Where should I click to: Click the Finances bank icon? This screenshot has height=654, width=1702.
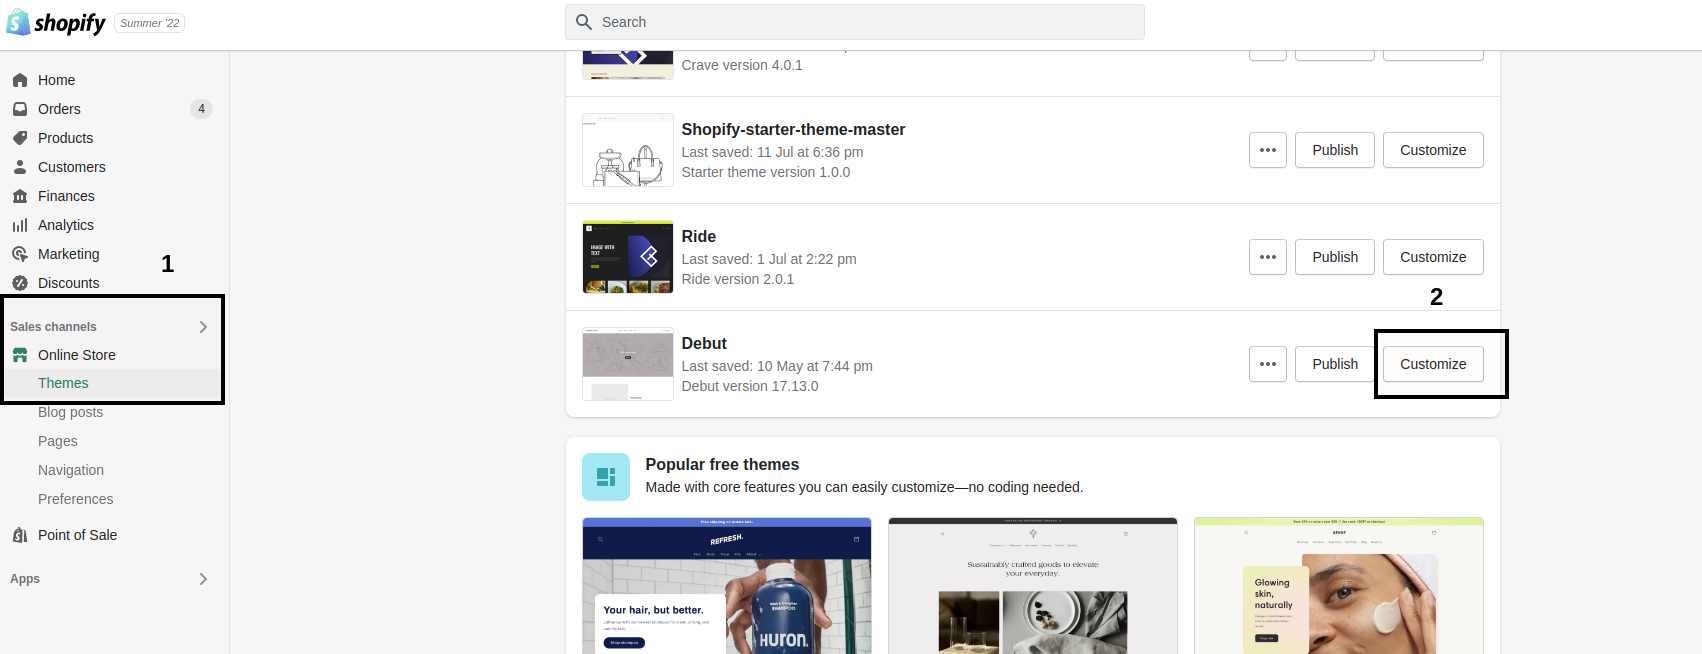[20, 196]
